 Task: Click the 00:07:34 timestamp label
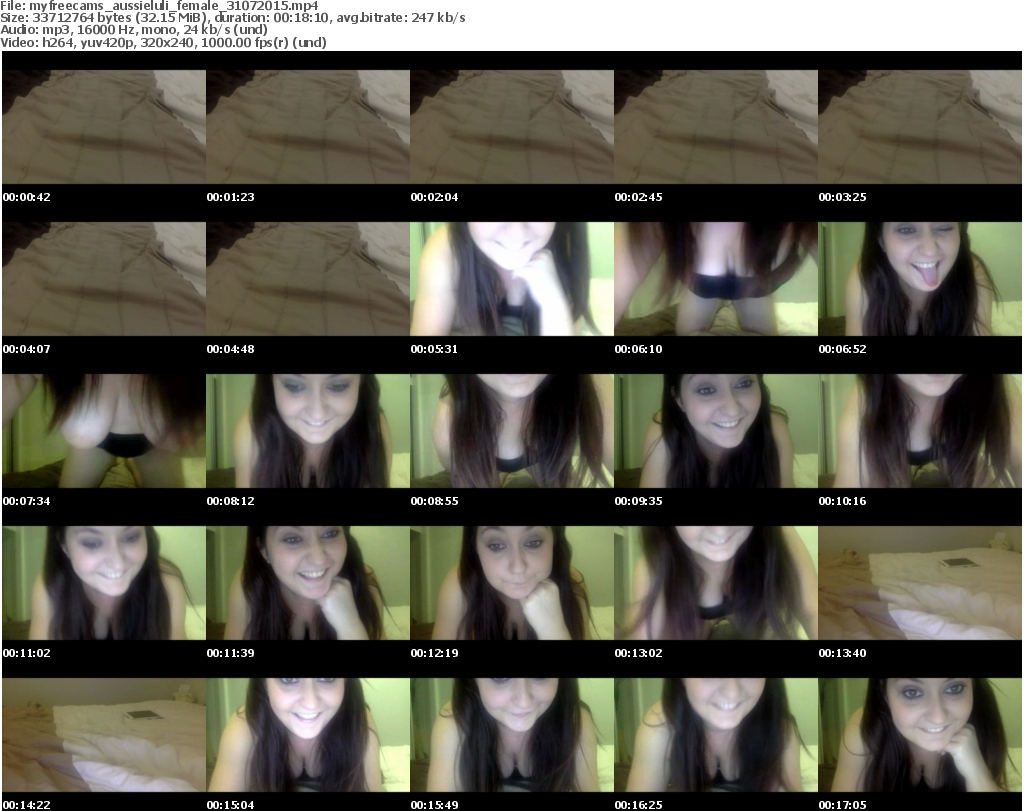[x=26, y=501]
